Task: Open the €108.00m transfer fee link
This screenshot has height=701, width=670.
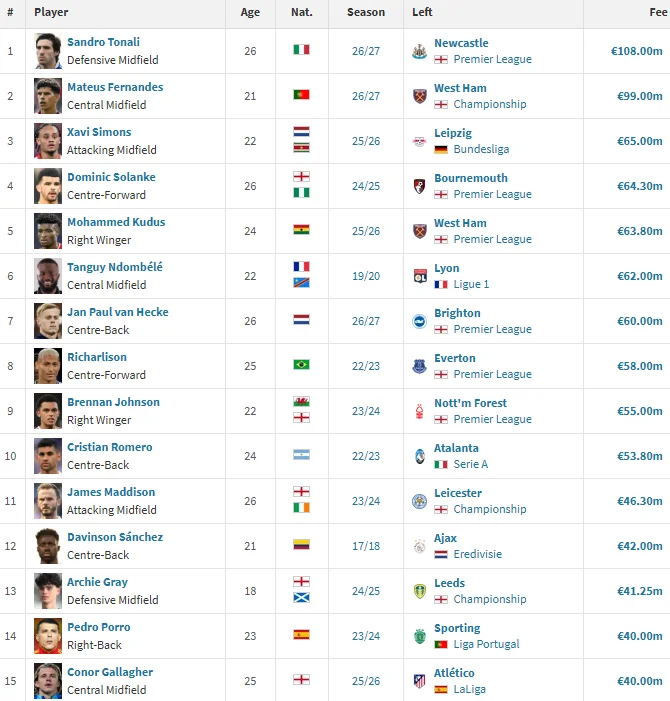Action: point(636,51)
